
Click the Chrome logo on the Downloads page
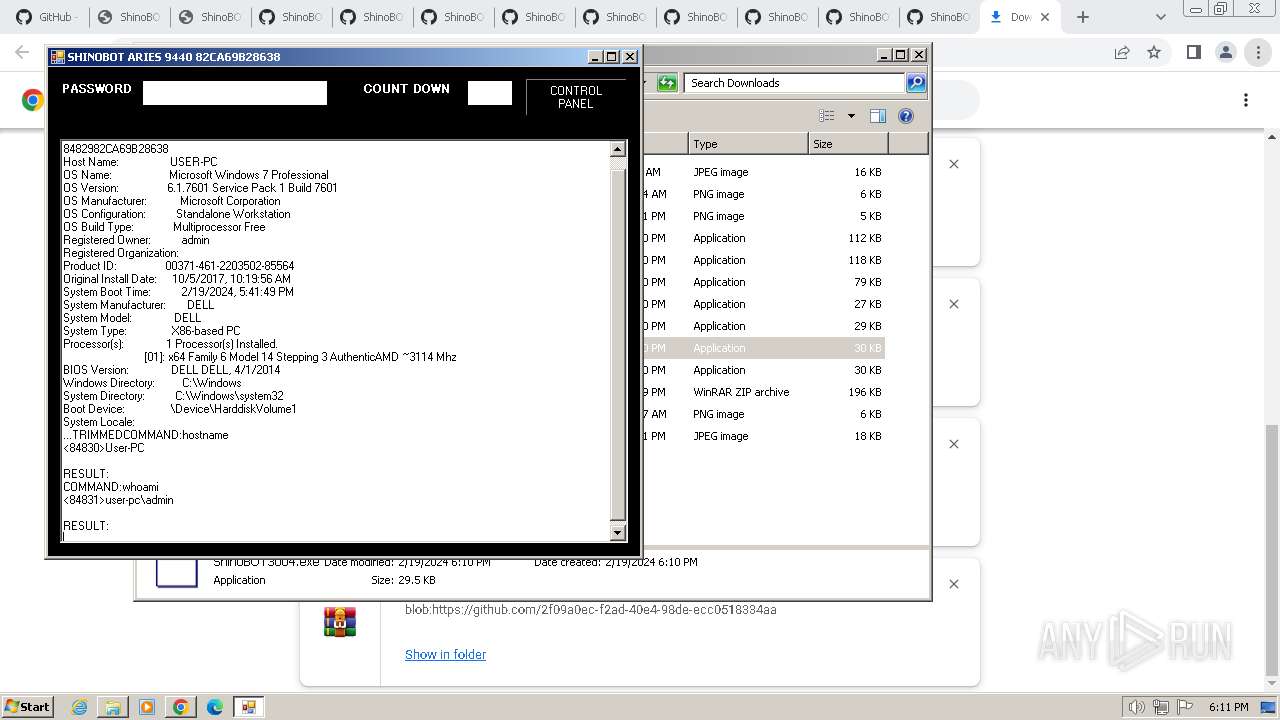click(x=33, y=100)
